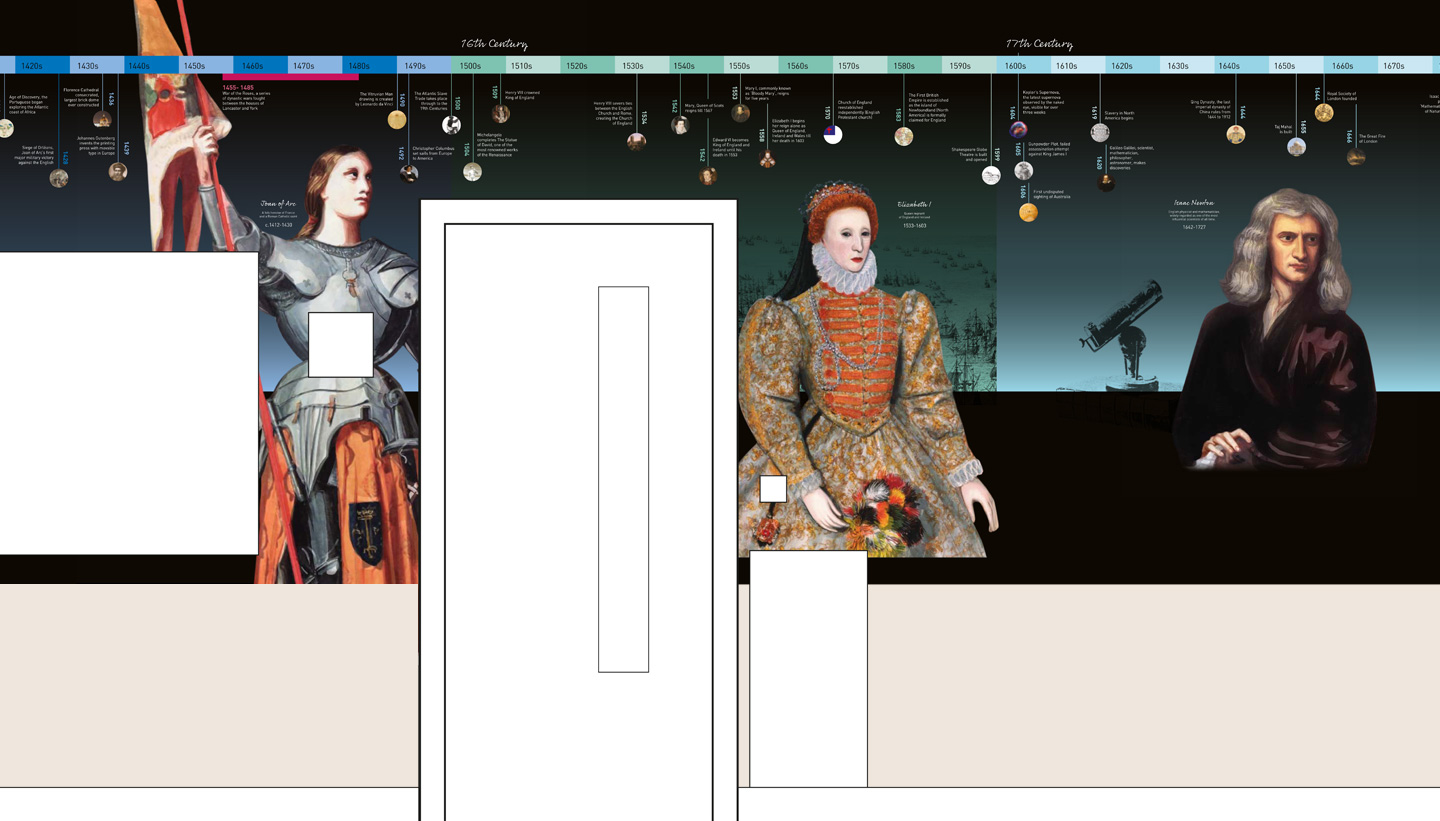This screenshot has height=821, width=1440.
Task: Open the Taj Mahal 1655 thumbnail
Action: (1296, 147)
